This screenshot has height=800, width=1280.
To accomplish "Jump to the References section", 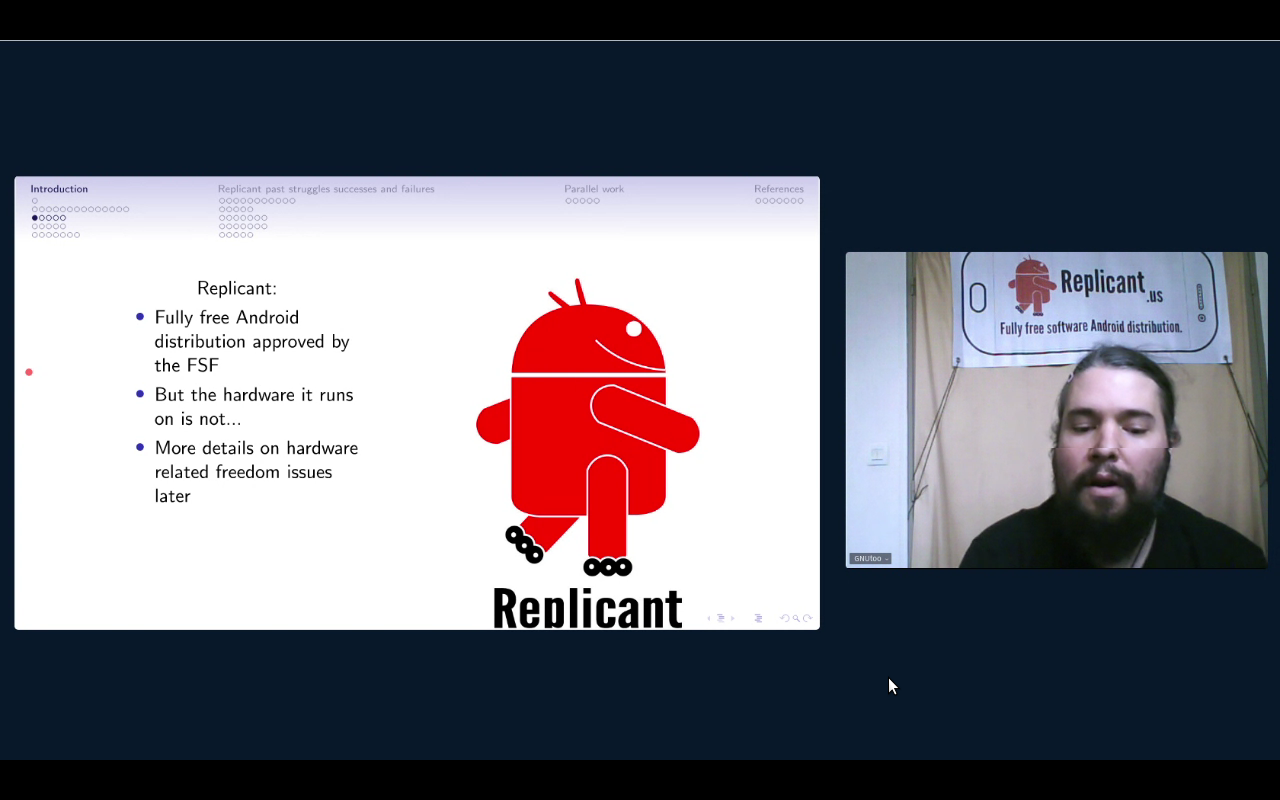I will [x=779, y=189].
